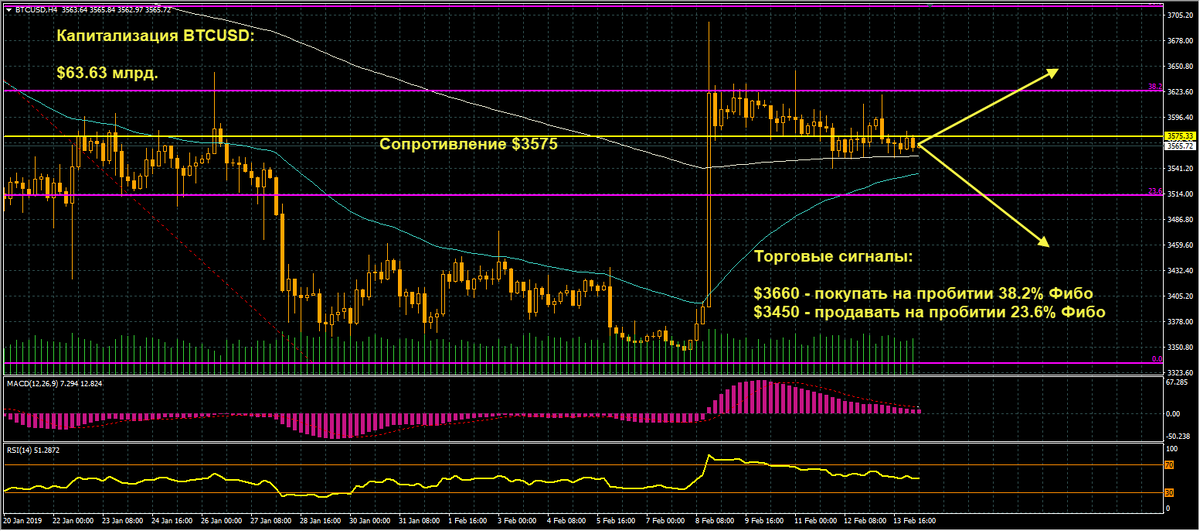Viewport: 1200px width, 531px height.
Task: Click the 0.0 Fibonacci level label
Action: 1156,359
